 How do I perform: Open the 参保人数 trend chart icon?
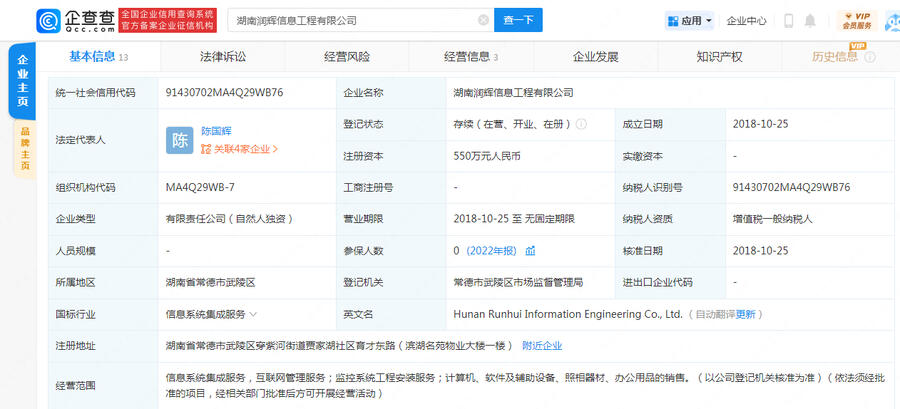[531, 250]
